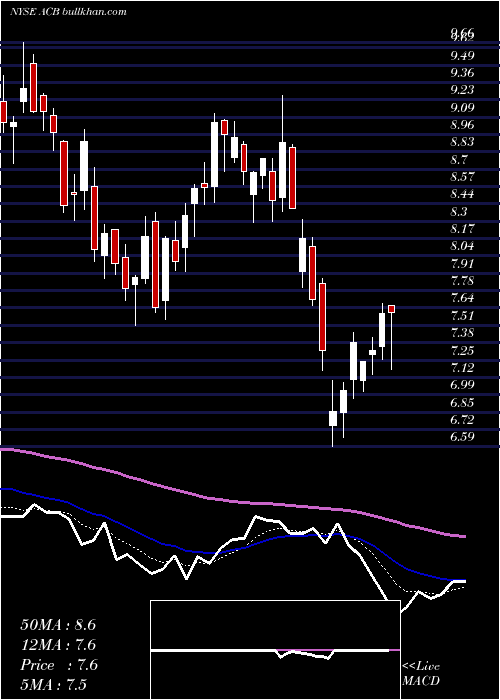Click the 5MA : 7.5 label

(x=54, y=684)
